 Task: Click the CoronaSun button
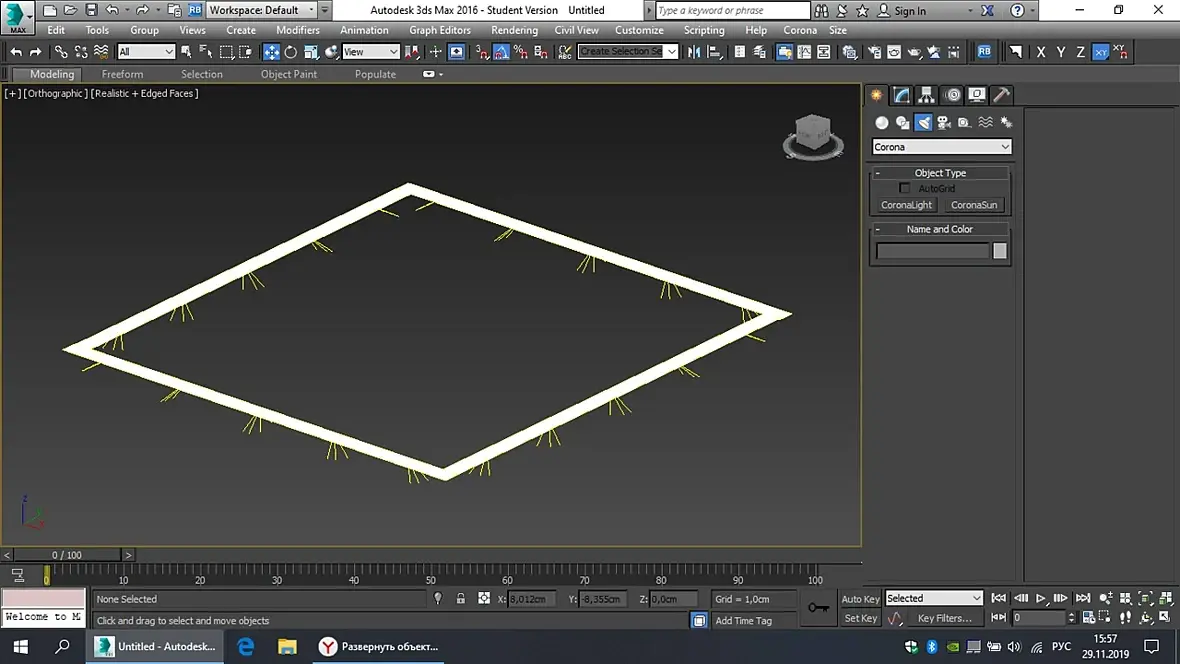point(973,205)
